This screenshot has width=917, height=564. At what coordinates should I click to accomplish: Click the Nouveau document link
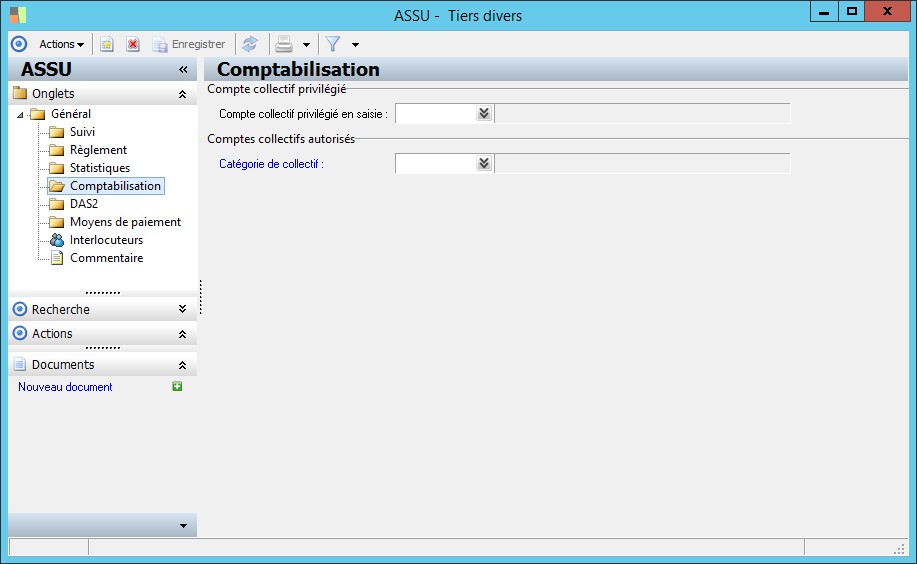[65, 387]
